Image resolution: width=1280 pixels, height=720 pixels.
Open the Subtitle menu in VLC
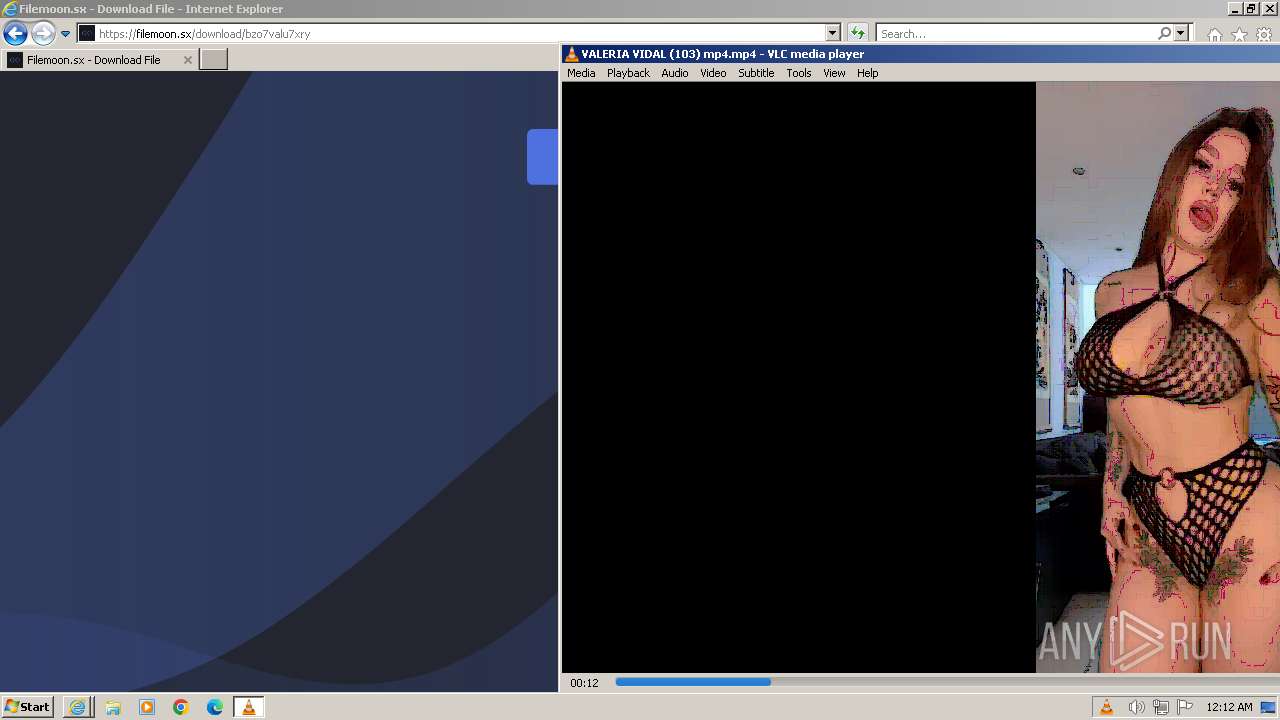756,73
